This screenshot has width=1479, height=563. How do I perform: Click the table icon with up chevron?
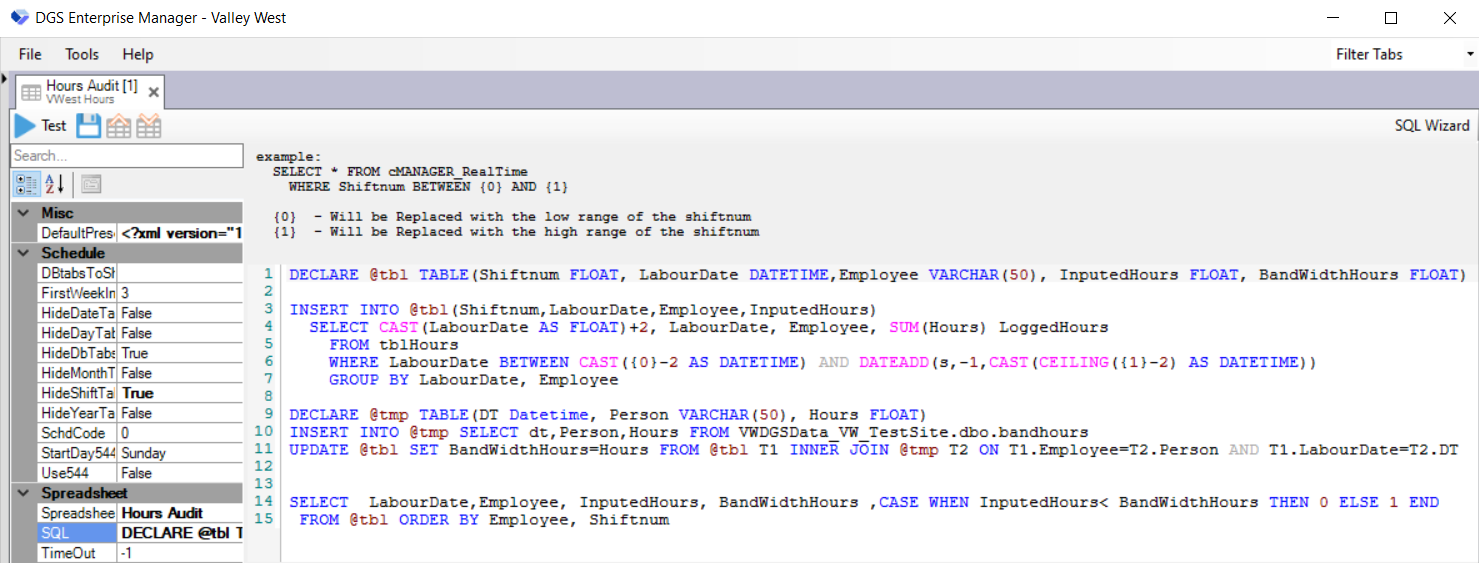click(119, 126)
